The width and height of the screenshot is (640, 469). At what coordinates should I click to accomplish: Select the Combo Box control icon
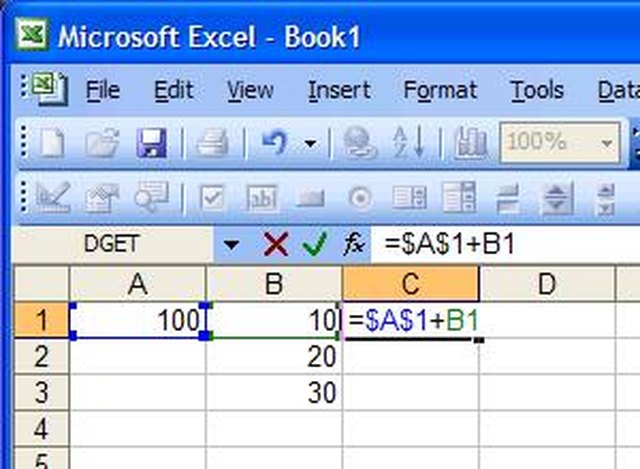[459, 197]
